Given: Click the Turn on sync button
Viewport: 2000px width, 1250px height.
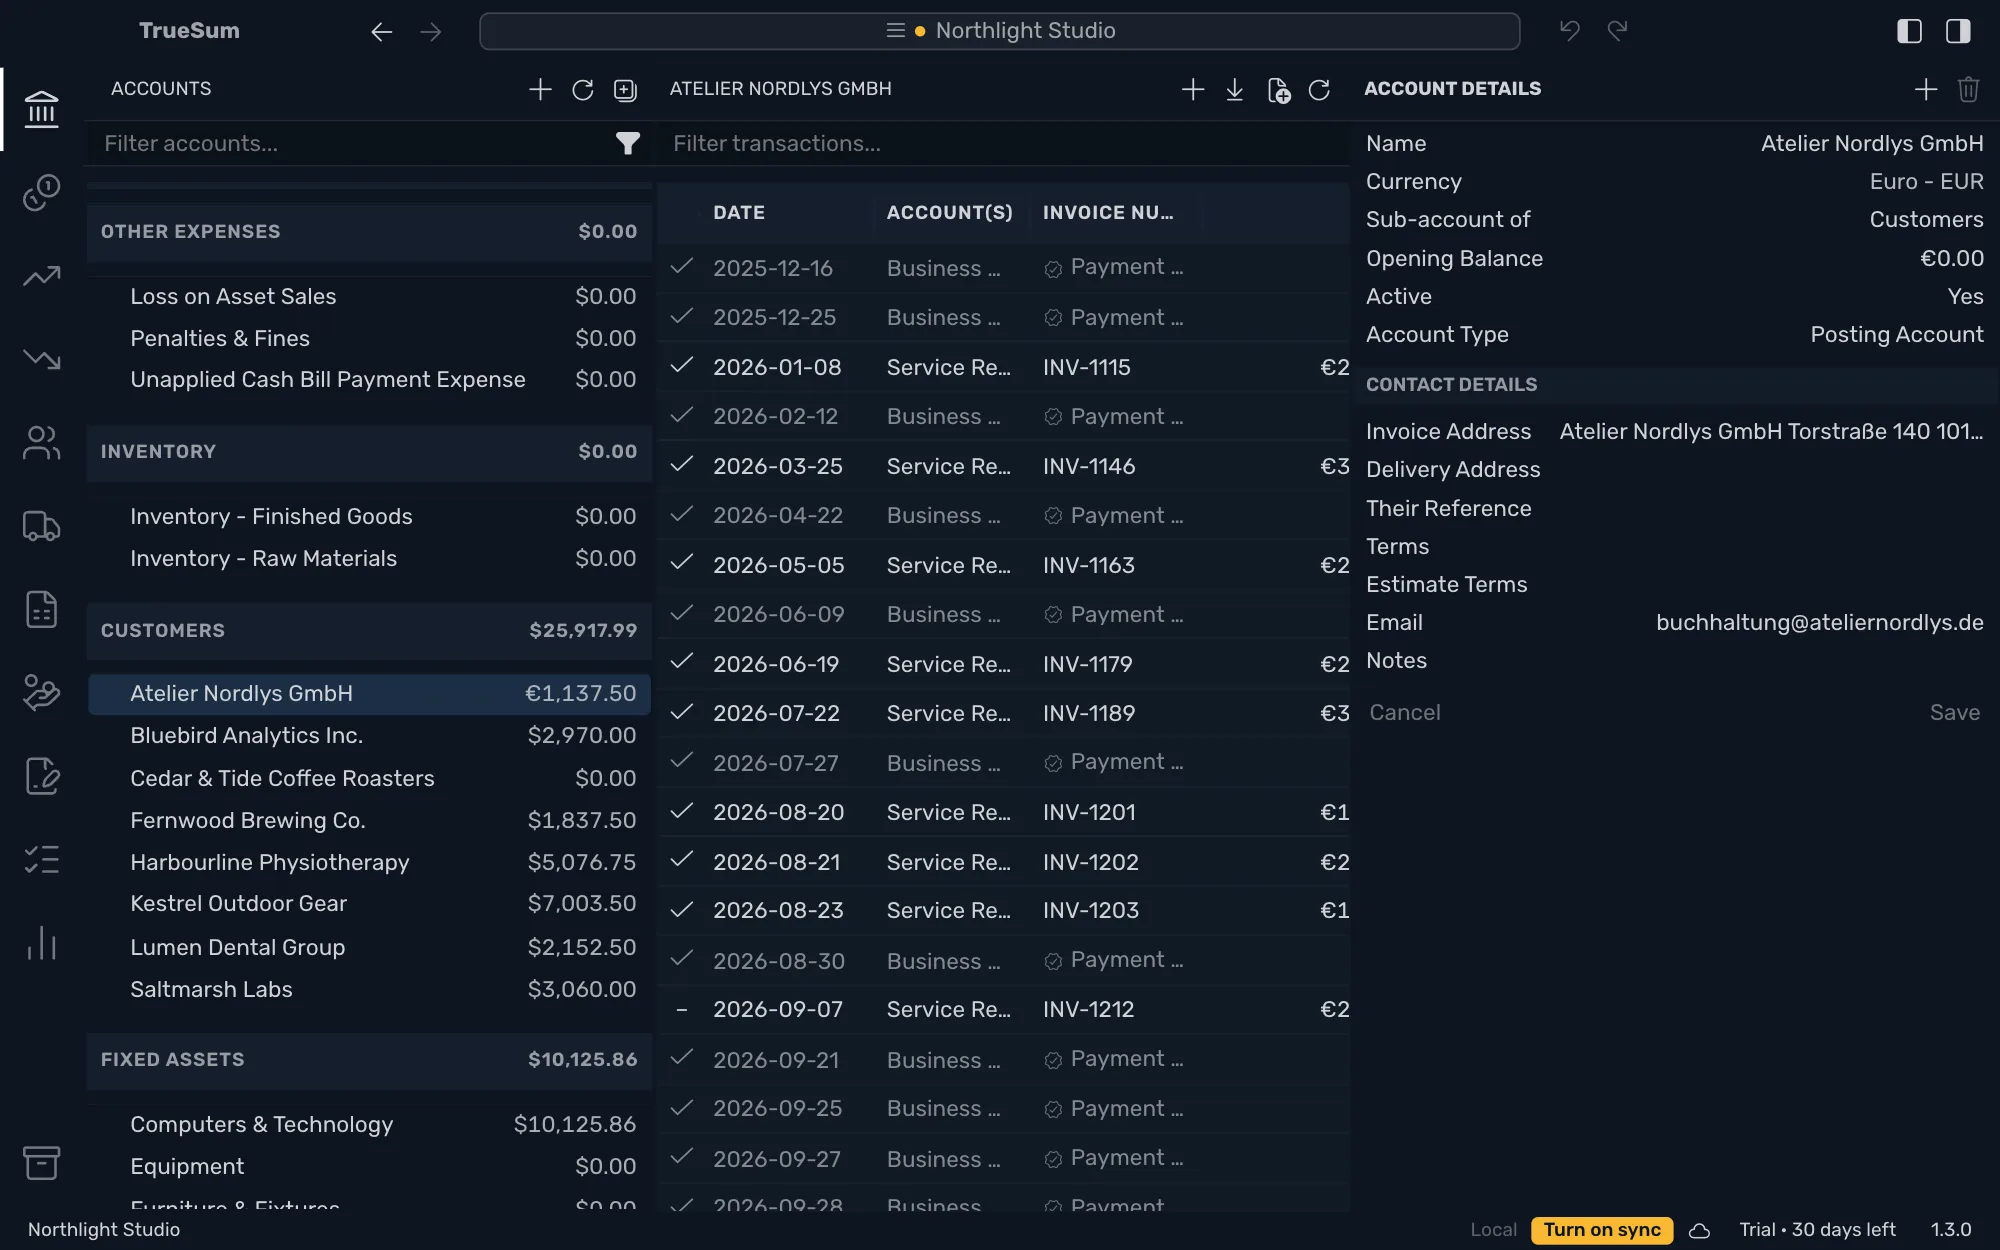Looking at the screenshot, I should click(1601, 1230).
